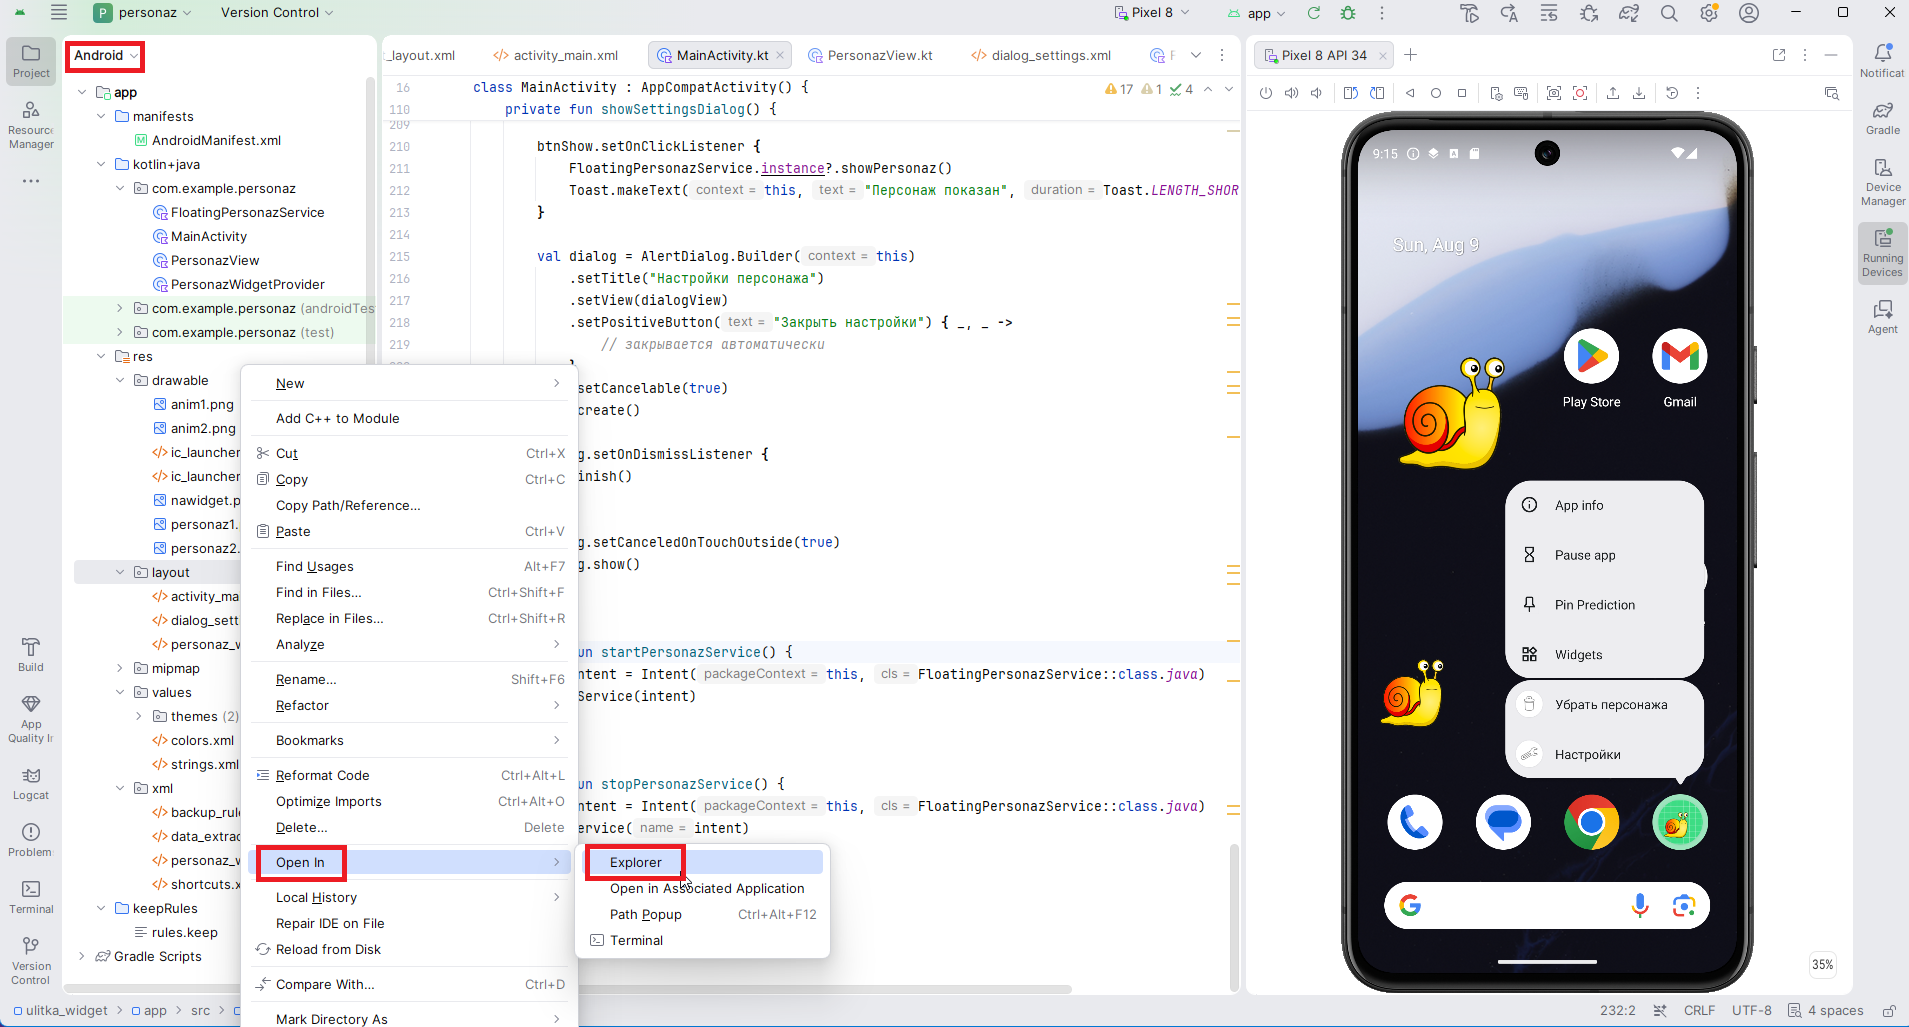Open AndroidManifest.xml in the project tree

[208, 141]
